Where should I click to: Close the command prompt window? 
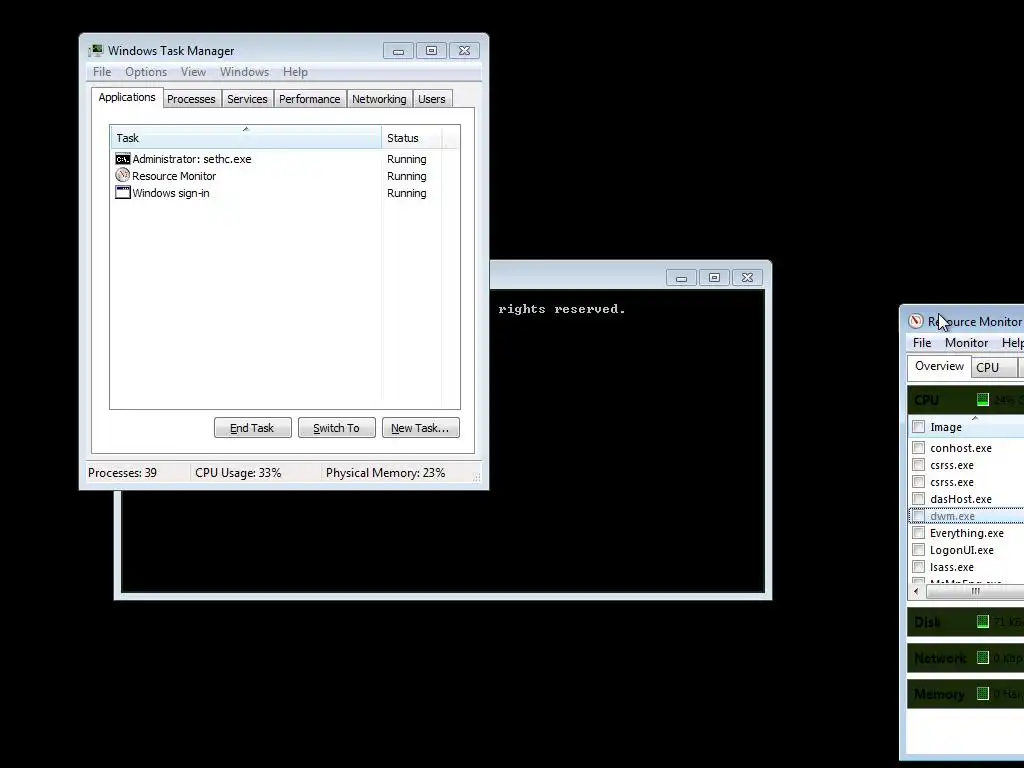(747, 278)
